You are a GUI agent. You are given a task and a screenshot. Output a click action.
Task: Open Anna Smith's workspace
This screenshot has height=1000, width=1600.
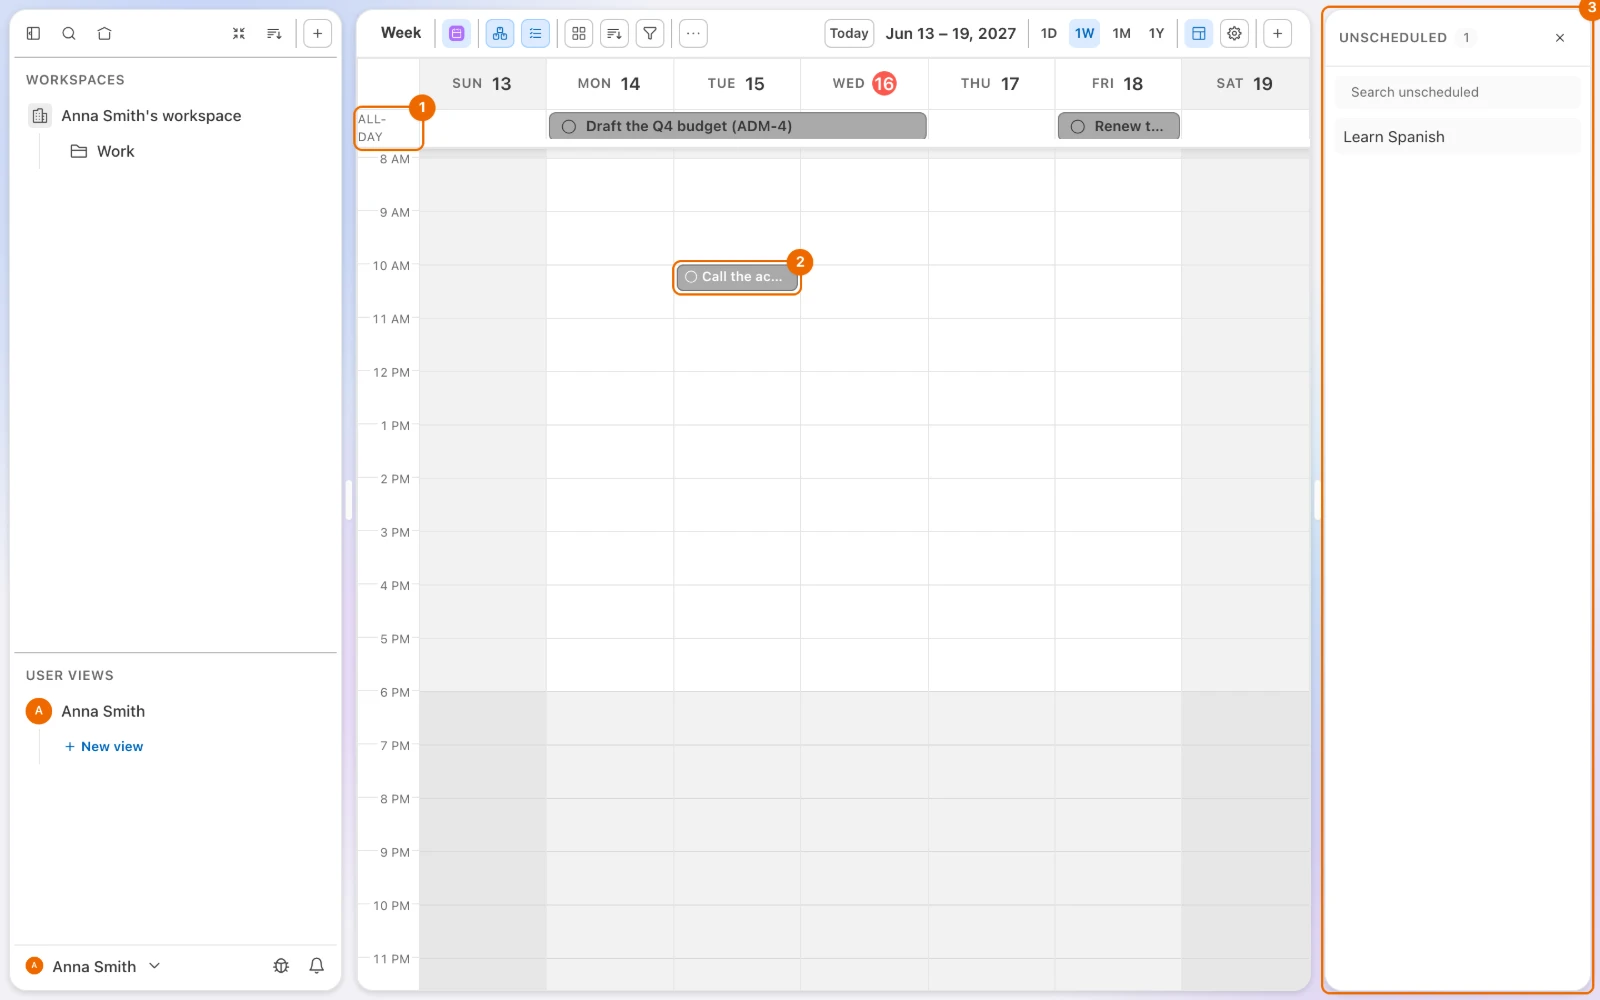pos(151,116)
